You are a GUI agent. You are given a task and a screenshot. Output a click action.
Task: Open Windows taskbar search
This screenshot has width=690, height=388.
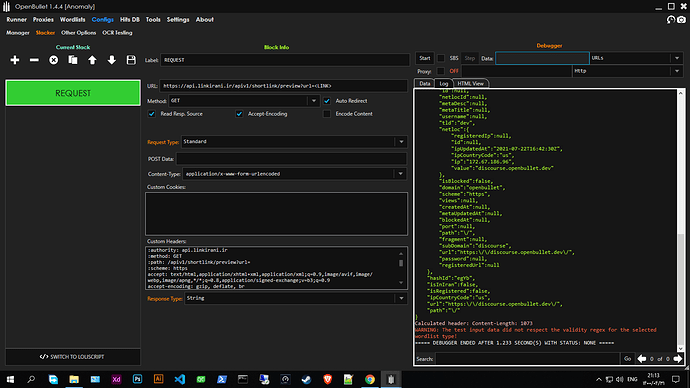[x=31, y=379]
